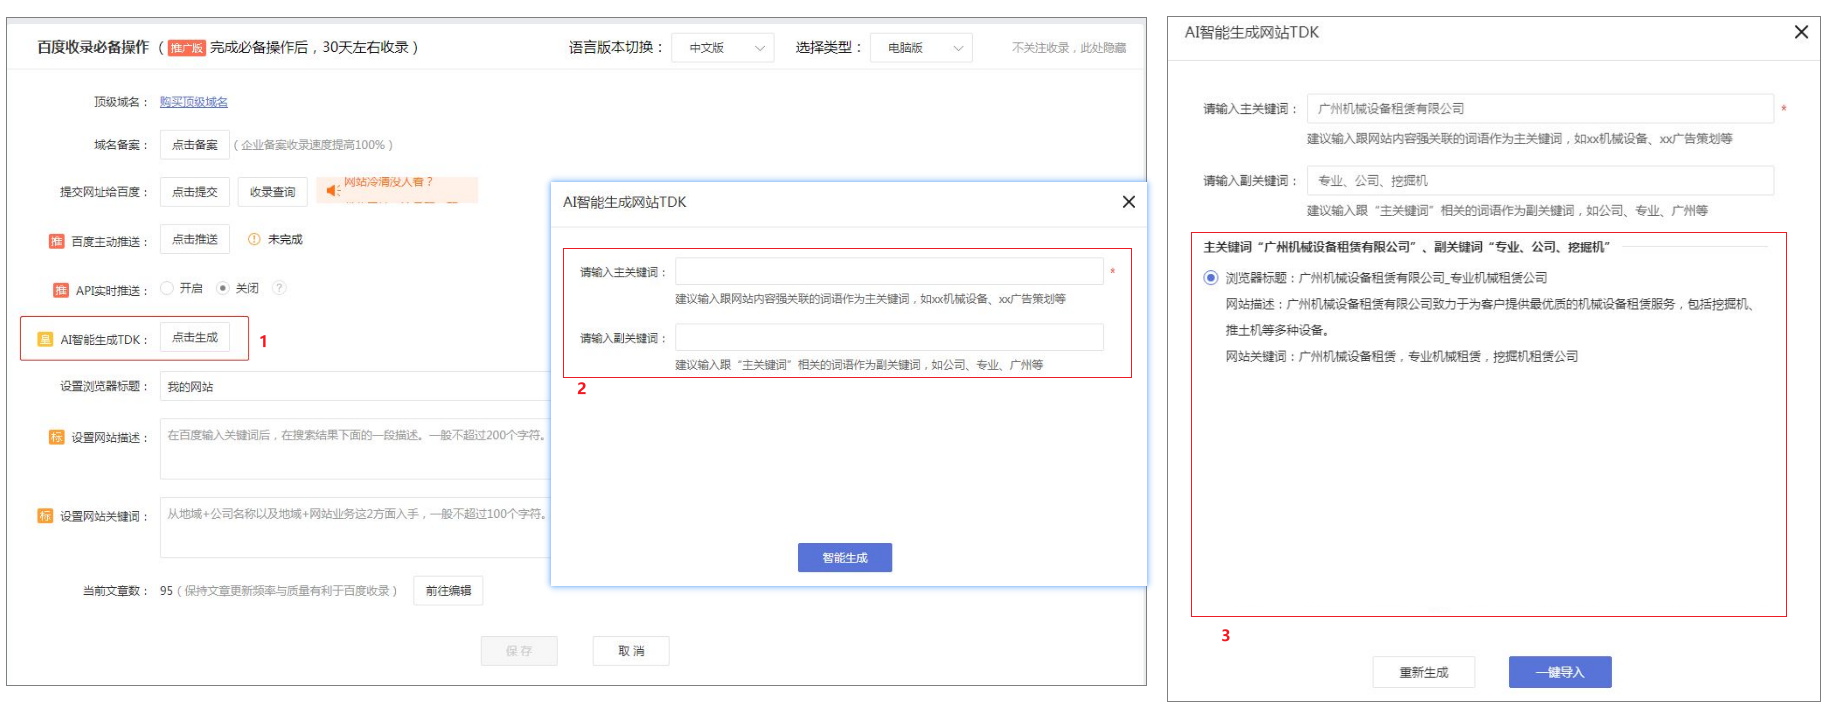Select 关闭 radio for API实时推送
1824x706 pixels.
[x=223, y=288]
